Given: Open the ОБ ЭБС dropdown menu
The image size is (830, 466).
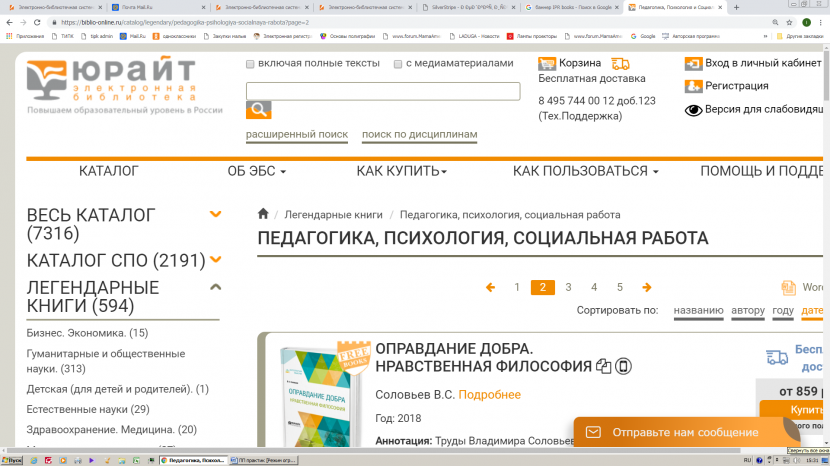Looking at the screenshot, I should click(256, 171).
